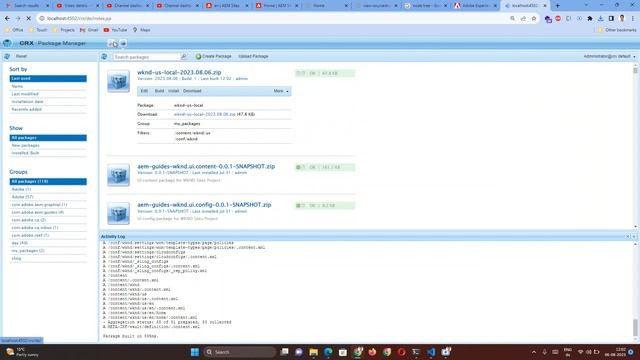Open Administrator@crx.default dropdown
Image resolution: width=640 pixels, height=360 pixels.
click(609, 56)
